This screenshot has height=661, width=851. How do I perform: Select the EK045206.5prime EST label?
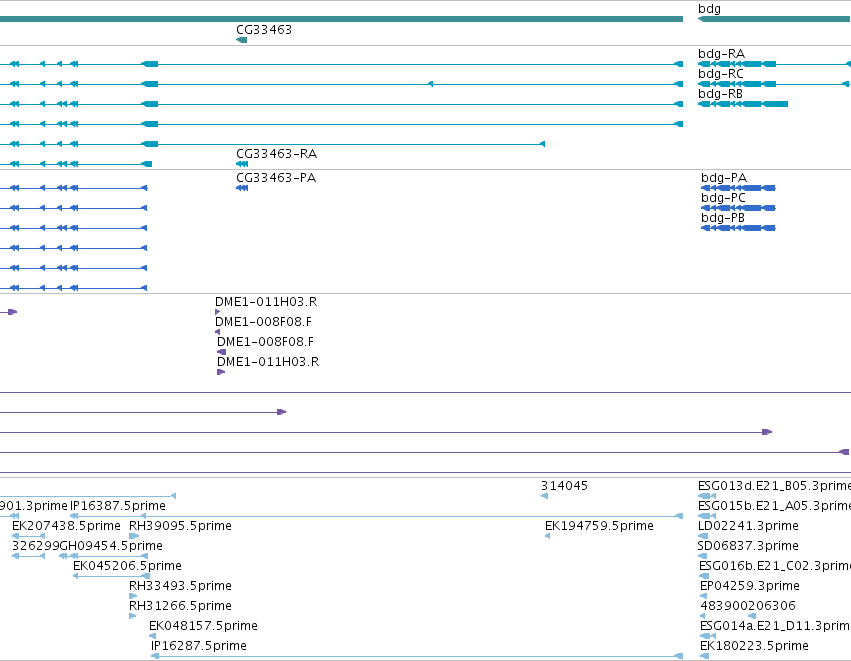128,566
